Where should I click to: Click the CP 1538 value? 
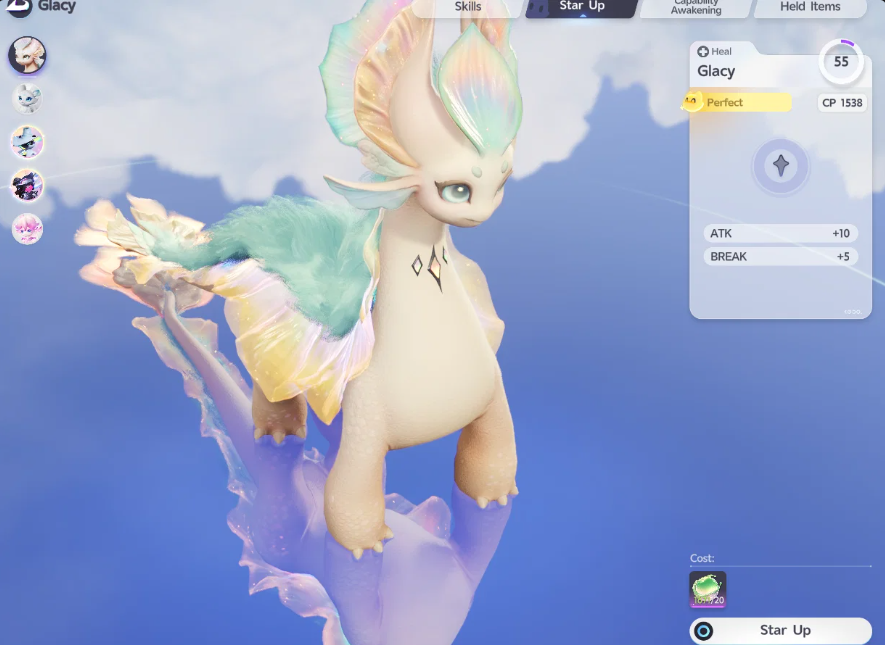coord(842,103)
